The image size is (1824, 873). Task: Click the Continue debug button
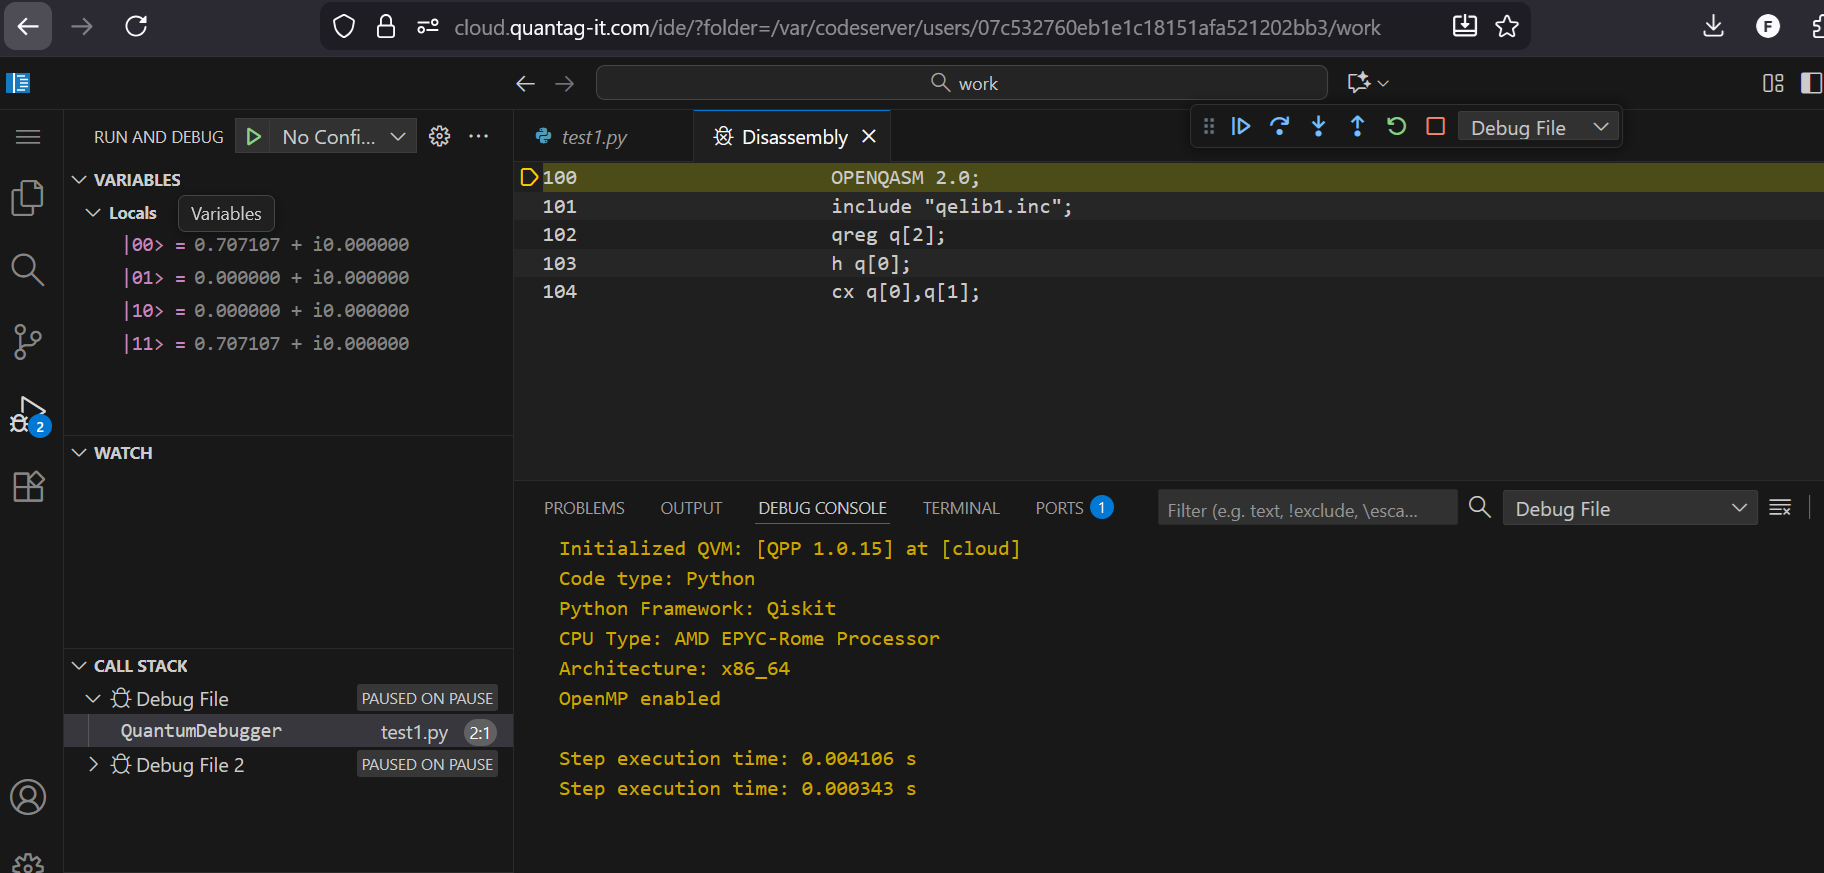point(1241,127)
